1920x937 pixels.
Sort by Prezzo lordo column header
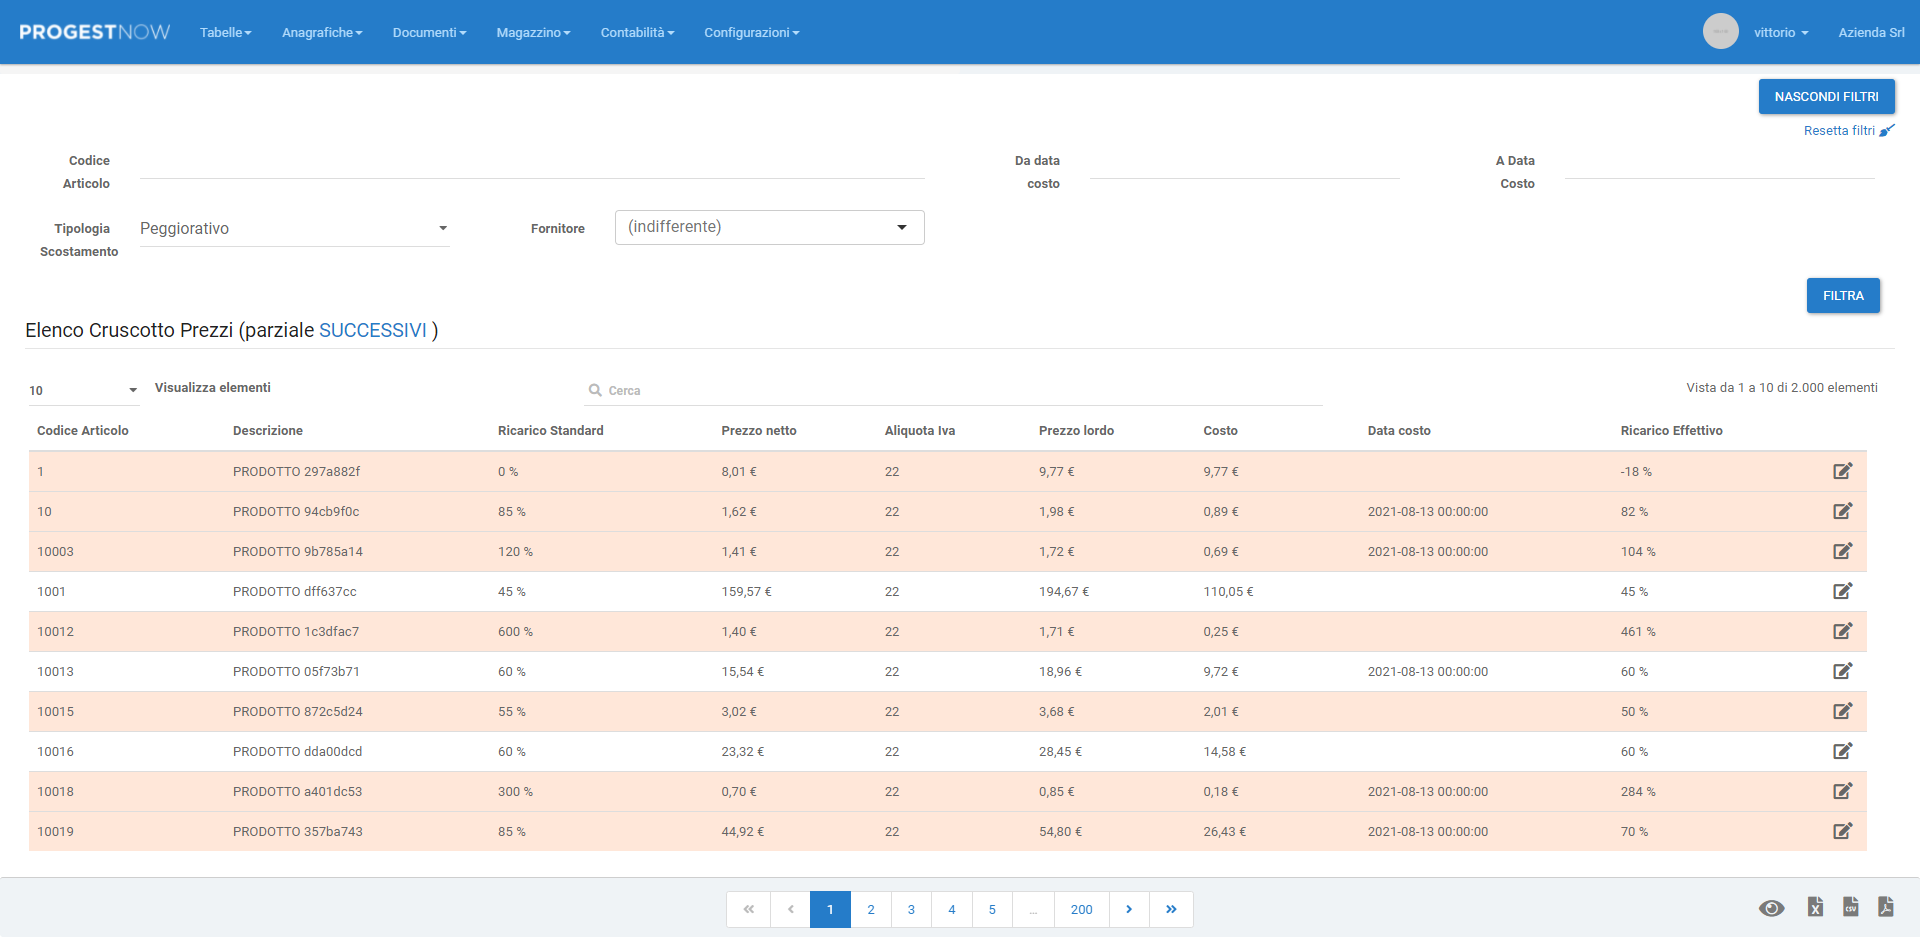pos(1076,431)
